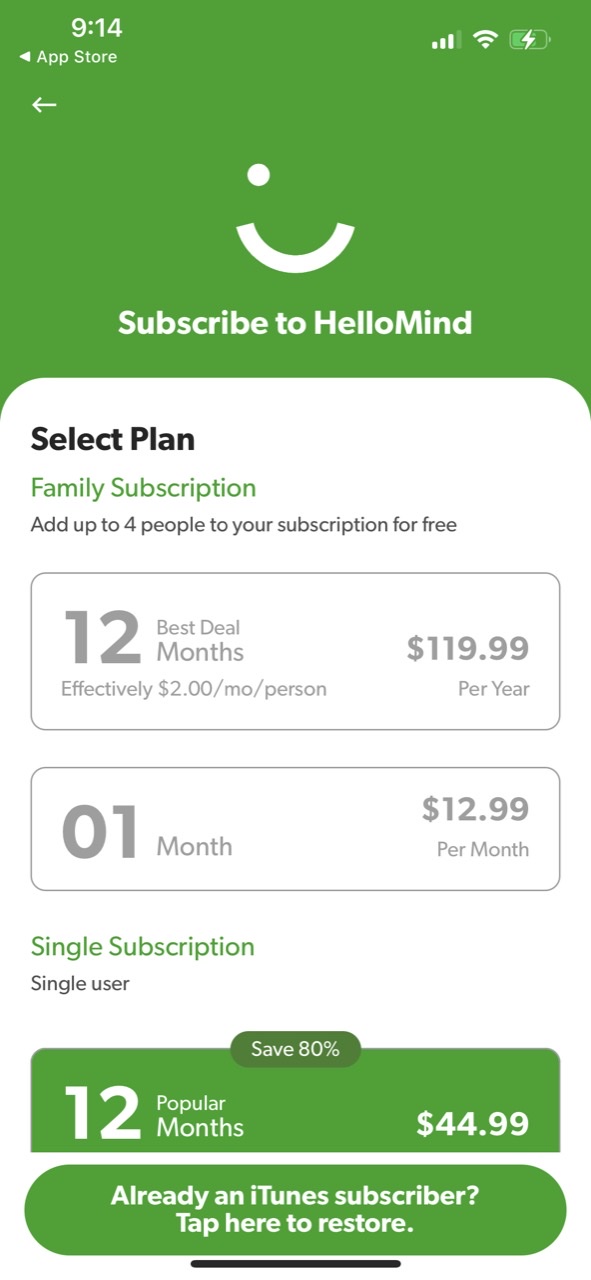591x1280 pixels.
Task: Tap the Family Subscription heading
Action: [x=143, y=488]
